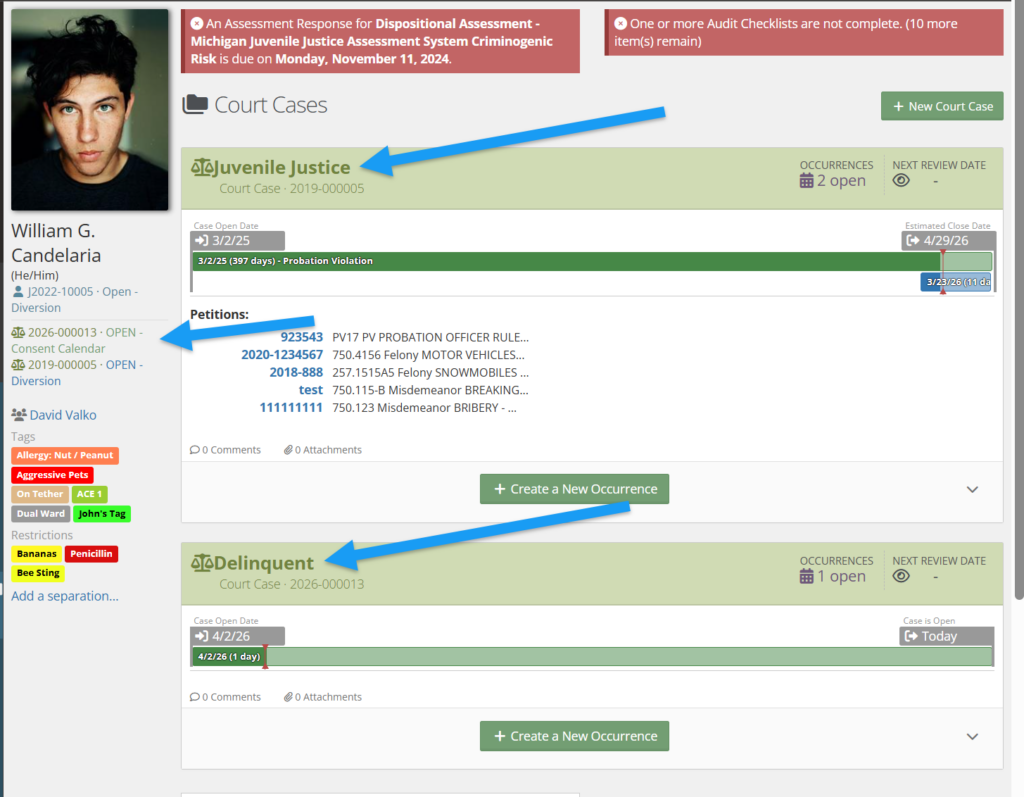Create a New Occurrence under Delinquent case
This screenshot has width=1024, height=797.
574,736
